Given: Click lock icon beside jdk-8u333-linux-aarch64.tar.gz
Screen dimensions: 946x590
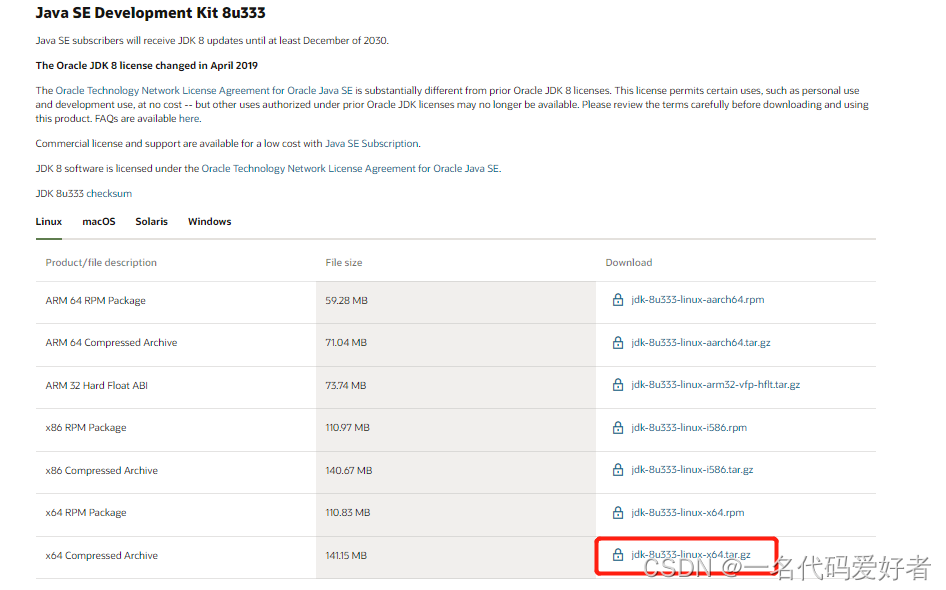Looking at the screenshot, I should point(618,343).
